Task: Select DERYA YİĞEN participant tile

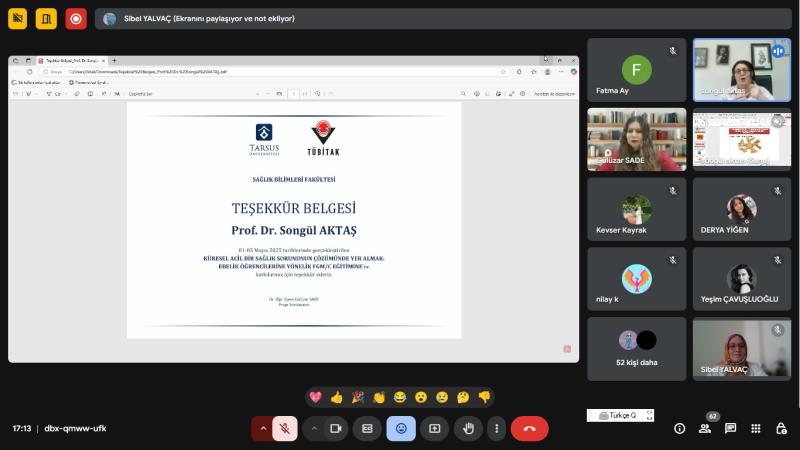Action: point(741,209)
